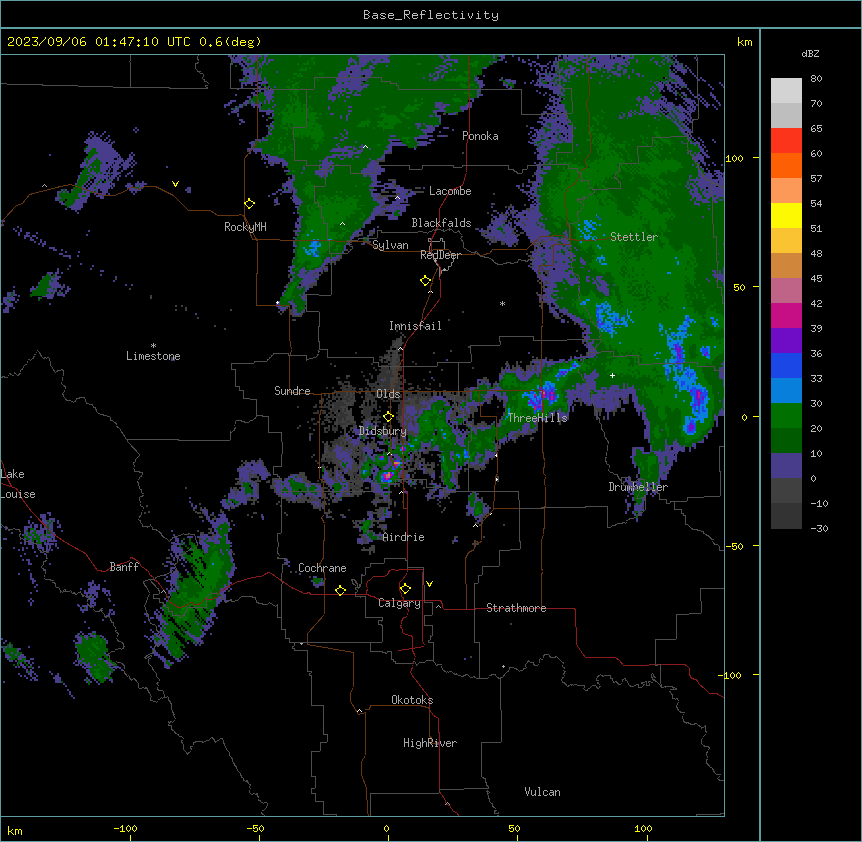862x842 pixels.
Task: Click the white plus marker south of Stettler
Action: [x=612, y=375]
